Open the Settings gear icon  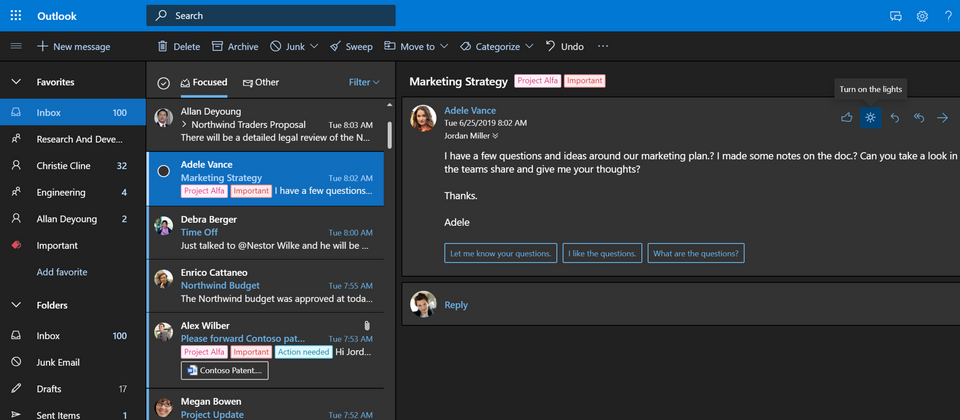click(x=922, y=16)
